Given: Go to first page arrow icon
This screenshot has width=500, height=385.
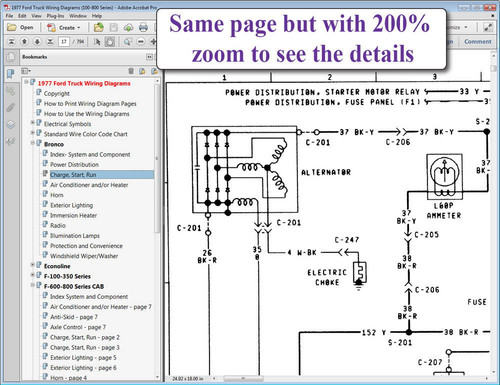Looking at the screenshot, I should click(x=11, y=42).
